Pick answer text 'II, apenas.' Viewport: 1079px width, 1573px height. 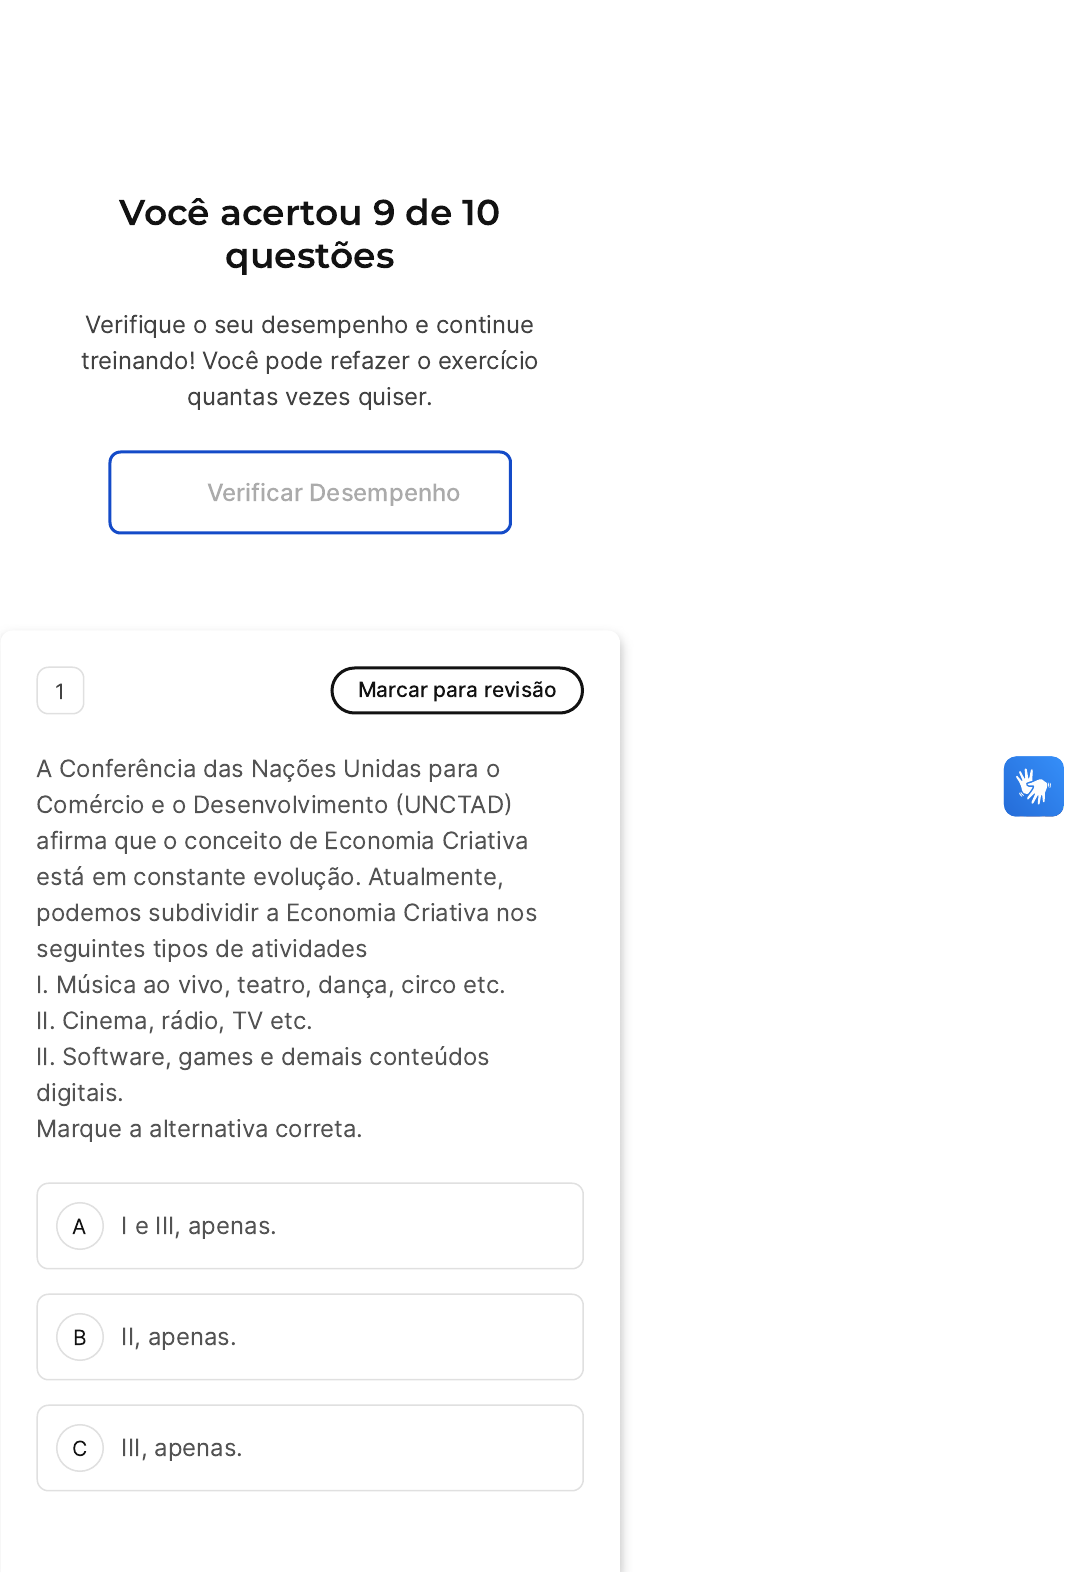tap(178, 1337)
